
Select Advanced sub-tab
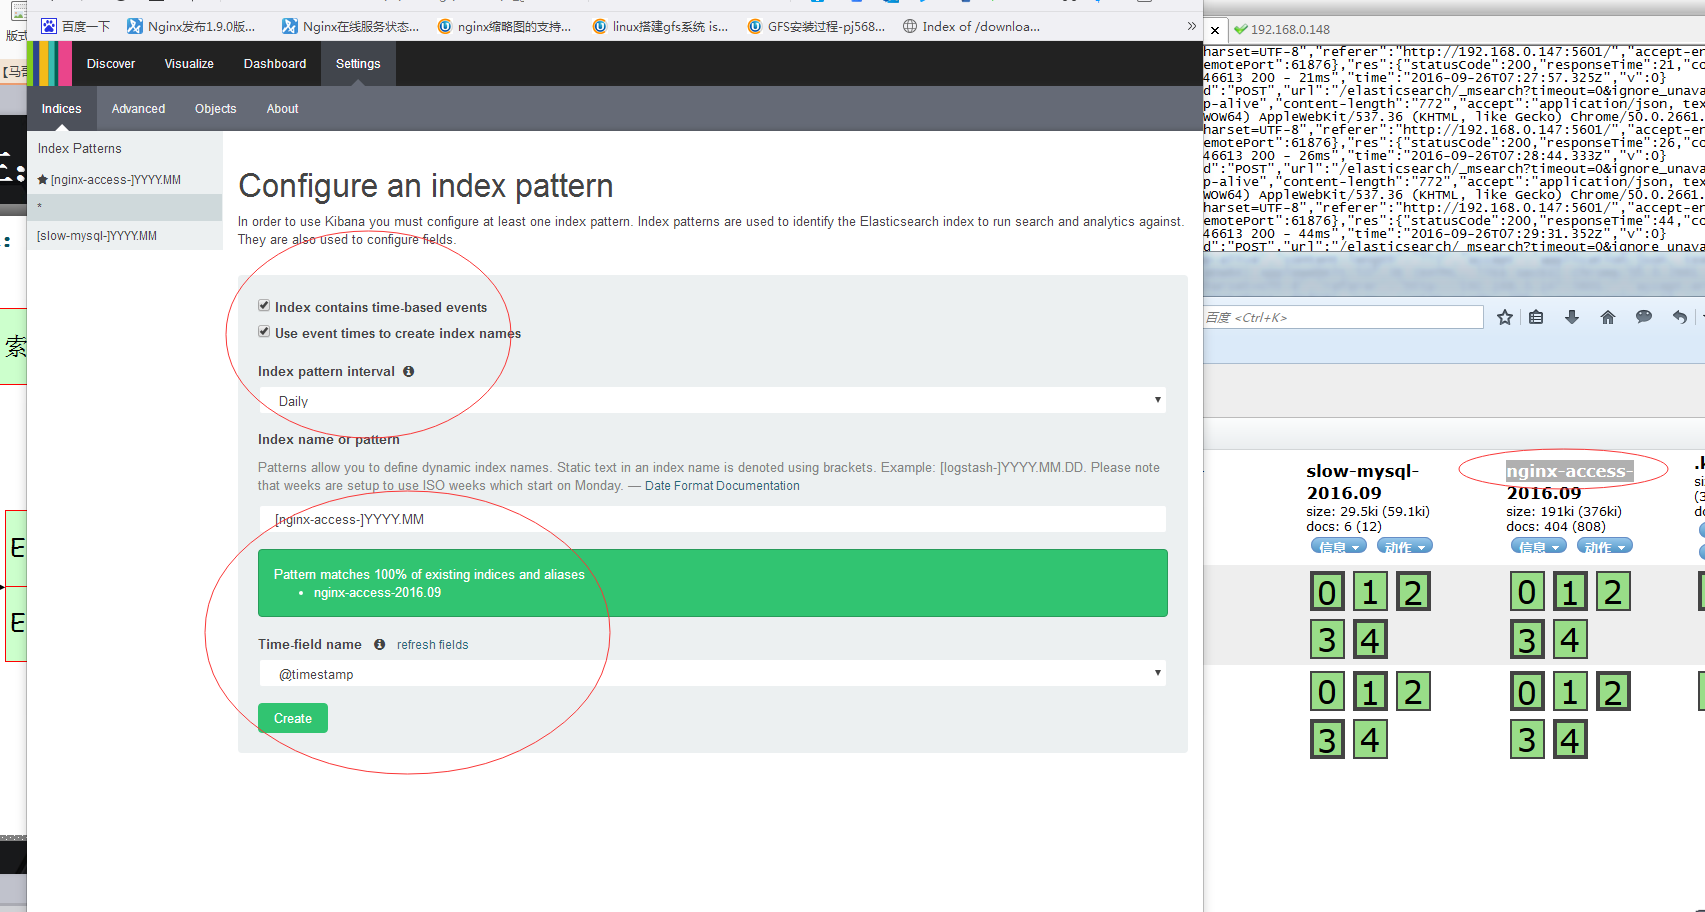(138, 109)
